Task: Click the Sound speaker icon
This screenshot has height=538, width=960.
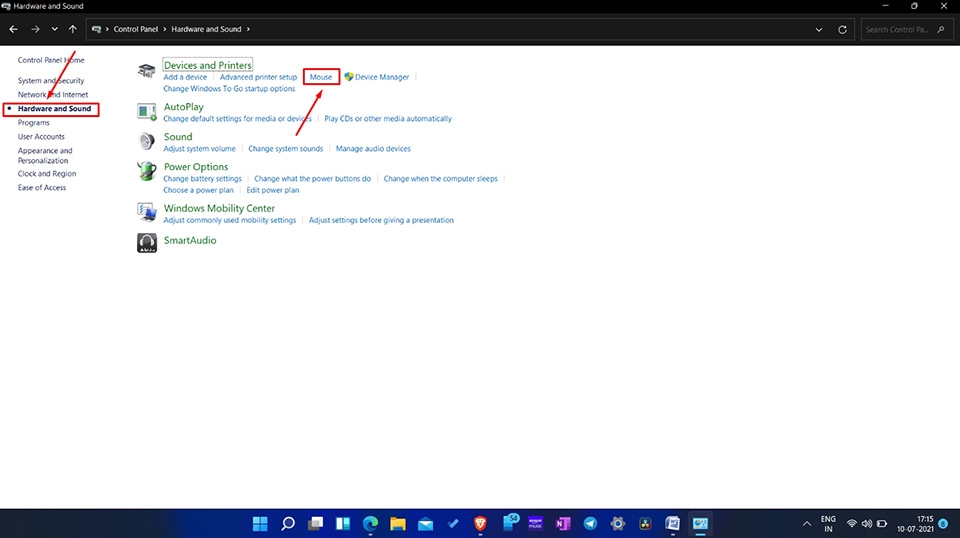Action: [x=147, y=141]
